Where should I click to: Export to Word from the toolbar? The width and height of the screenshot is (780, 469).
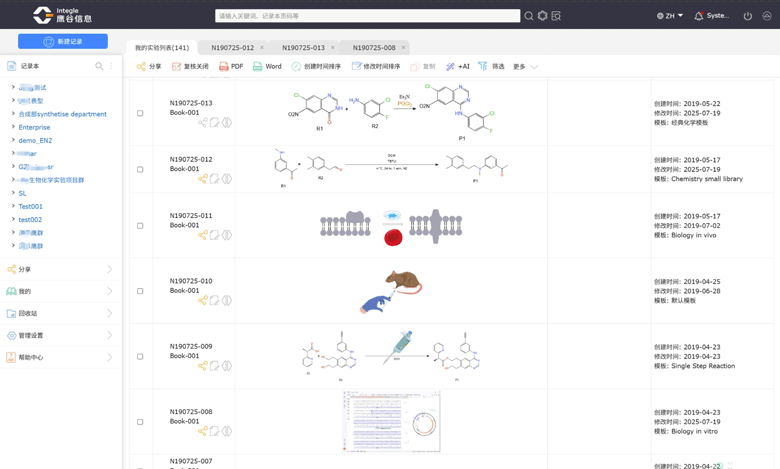258,67
